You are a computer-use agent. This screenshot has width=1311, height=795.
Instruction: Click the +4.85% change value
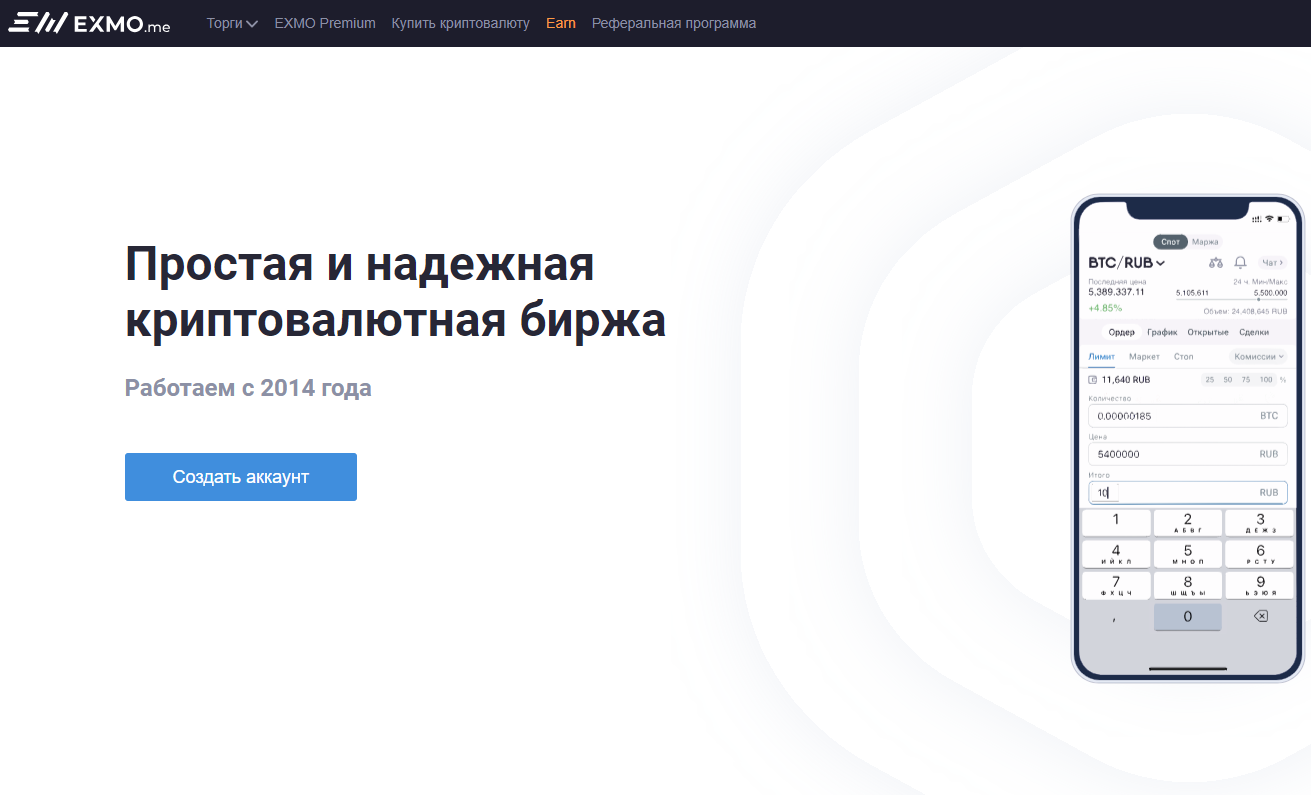click(x=1105, y=308)
